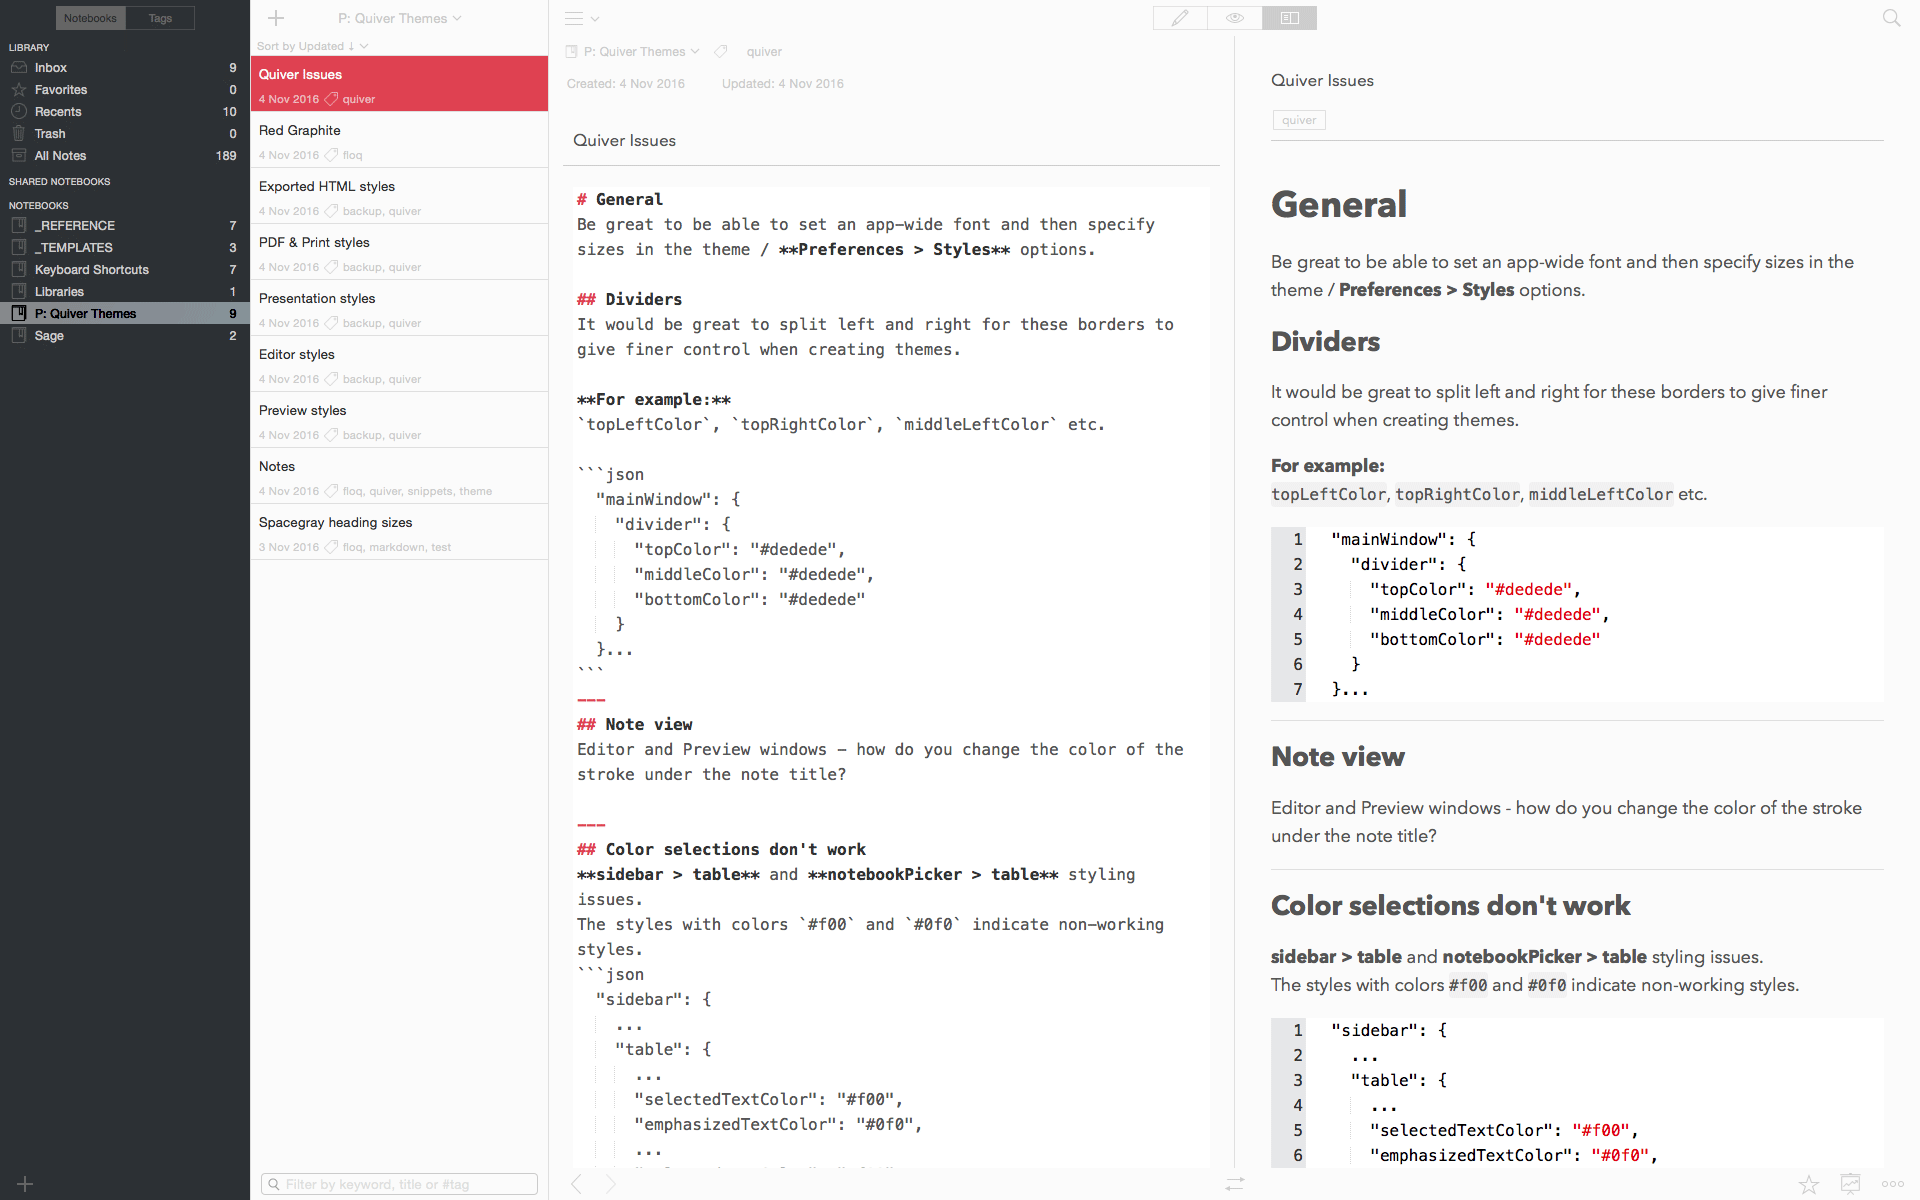Start presentation mode icon
Screen dimensions: 1920x1200
pyautogui.click(x=1851, y=1184)
